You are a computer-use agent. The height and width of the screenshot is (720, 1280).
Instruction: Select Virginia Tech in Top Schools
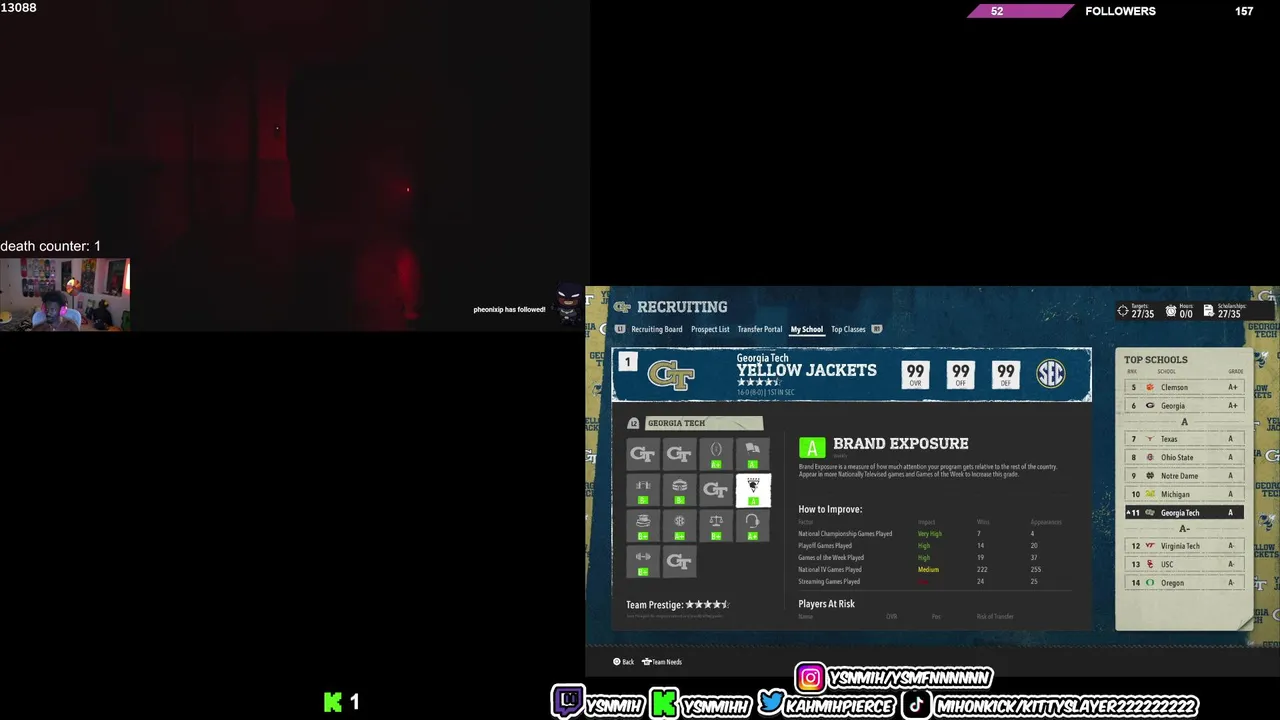1185,546
